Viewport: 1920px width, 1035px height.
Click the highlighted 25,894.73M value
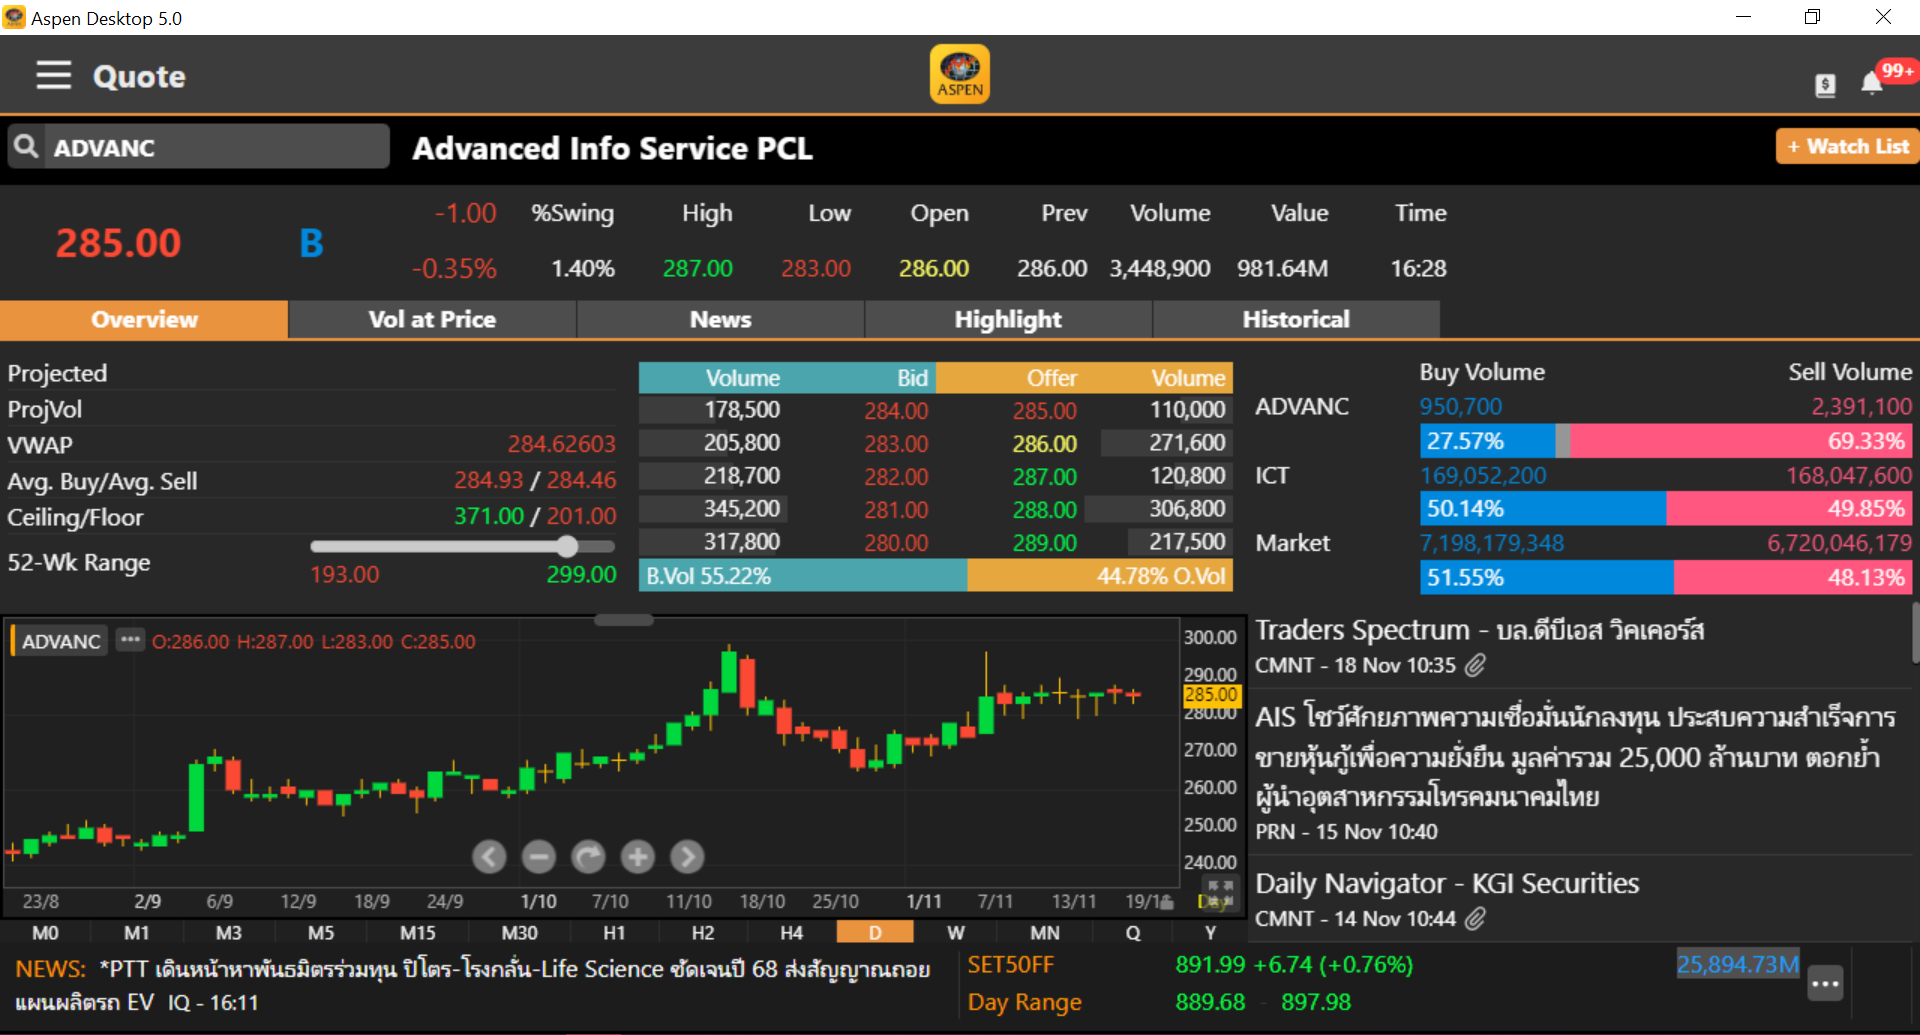click(1738, 965)
